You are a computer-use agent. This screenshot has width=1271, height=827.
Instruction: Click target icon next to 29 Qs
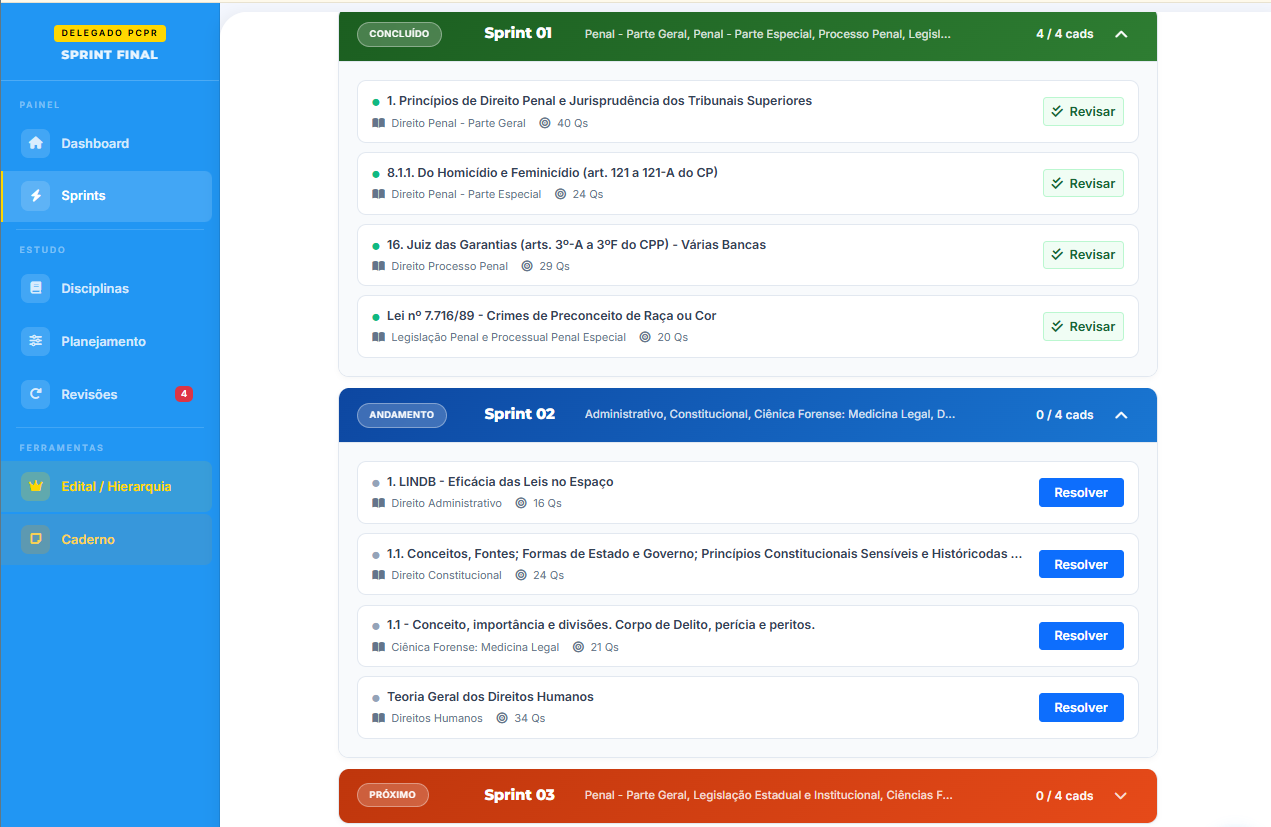tap(527, 266)
